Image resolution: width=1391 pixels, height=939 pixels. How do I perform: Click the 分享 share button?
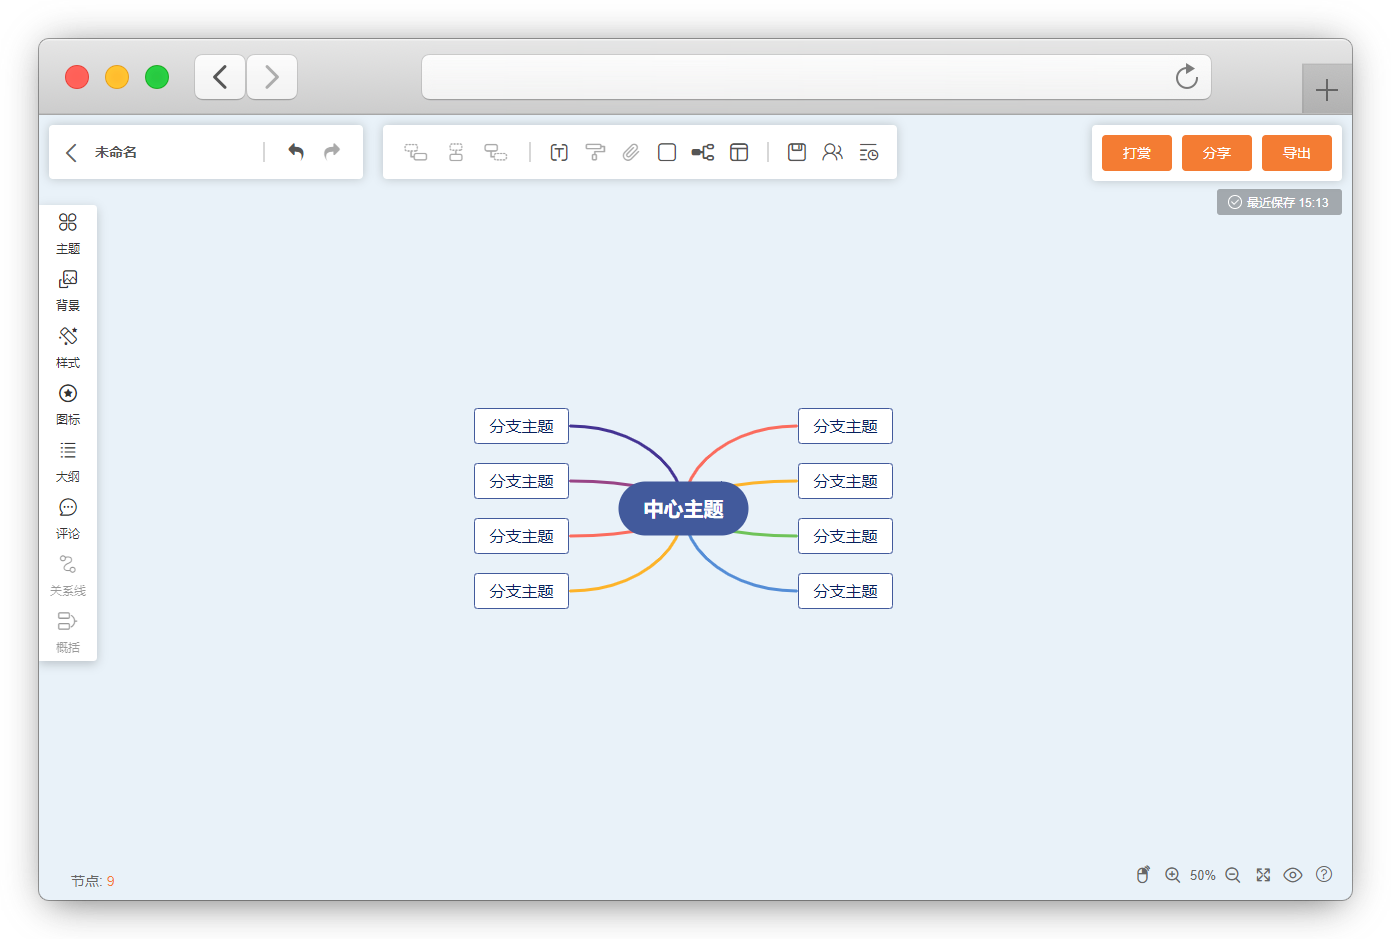(1217, 153)
